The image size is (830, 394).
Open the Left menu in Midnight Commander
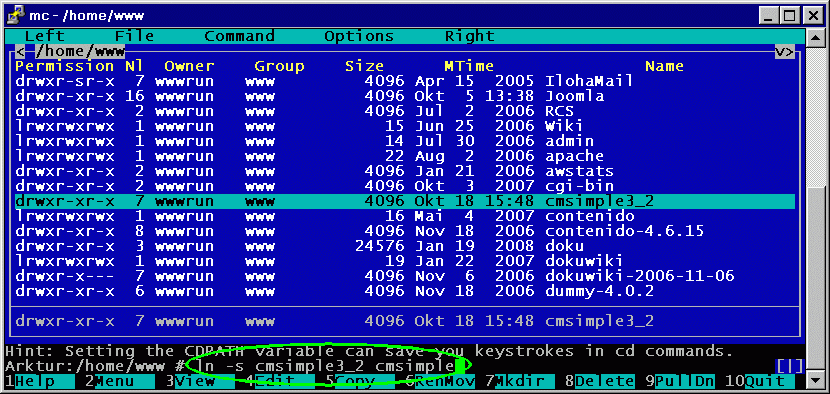[x=44, y=36]
